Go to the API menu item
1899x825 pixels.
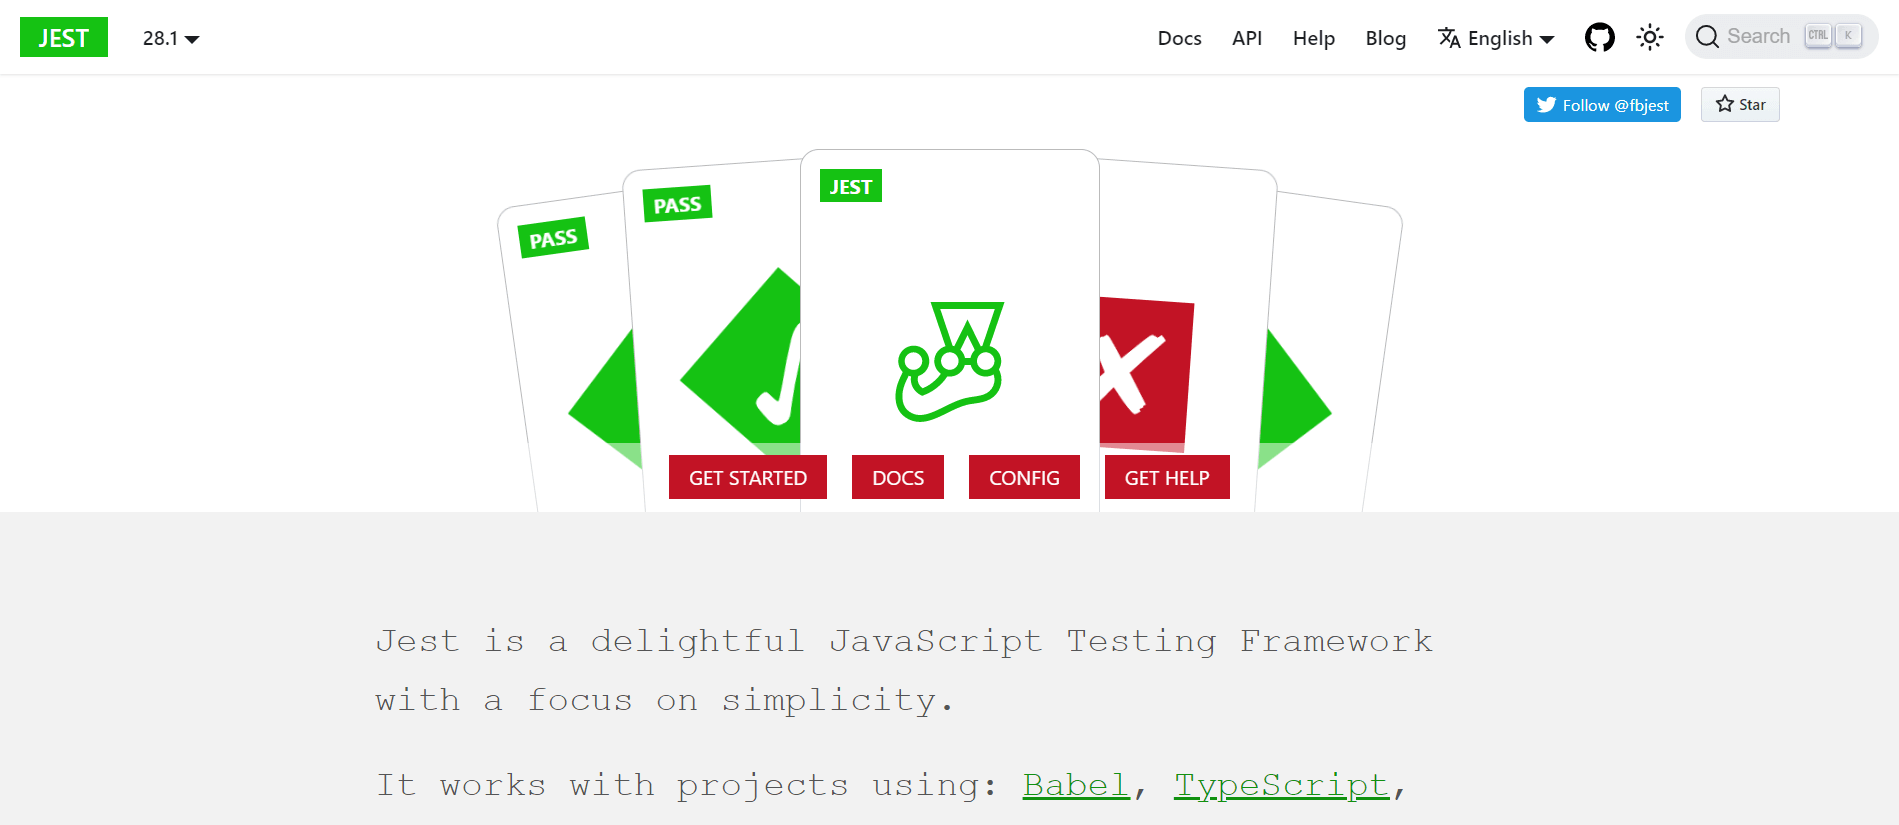(x=1246, y=38)
